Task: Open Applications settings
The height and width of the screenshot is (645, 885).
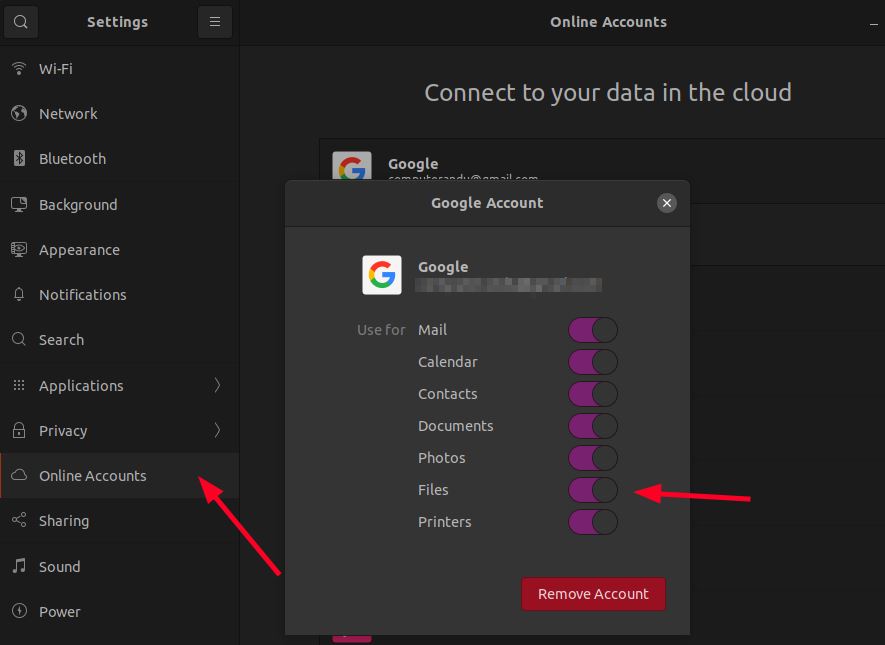Action: click(119, 385)
